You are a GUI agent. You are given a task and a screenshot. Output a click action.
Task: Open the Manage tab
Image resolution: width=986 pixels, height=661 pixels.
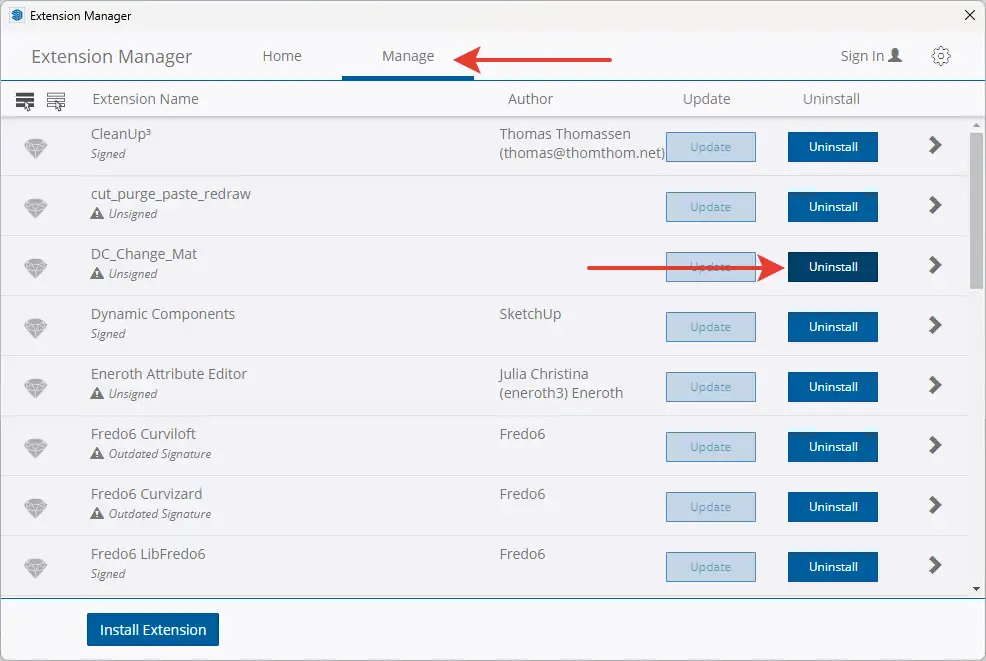(x=408, y=56)
